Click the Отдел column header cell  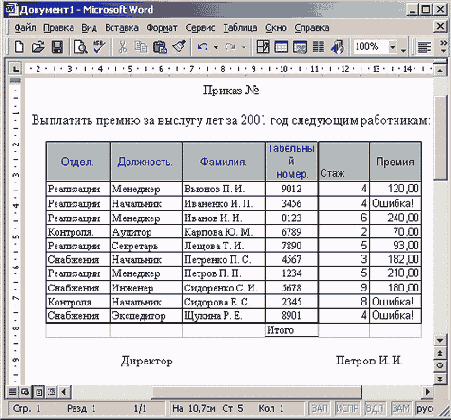tap(78, 162)
